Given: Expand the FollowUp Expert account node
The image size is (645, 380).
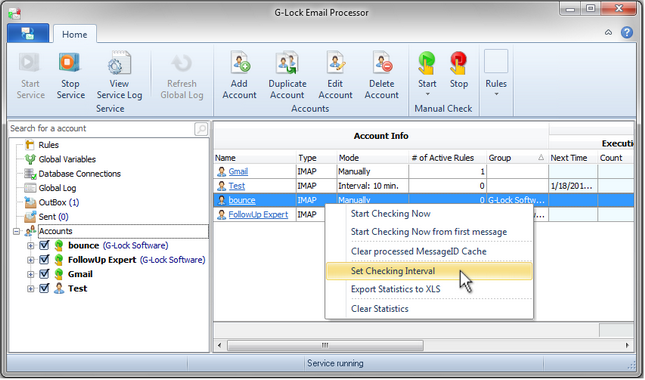Looking at the screenshot, I should [x=30, y=260].
